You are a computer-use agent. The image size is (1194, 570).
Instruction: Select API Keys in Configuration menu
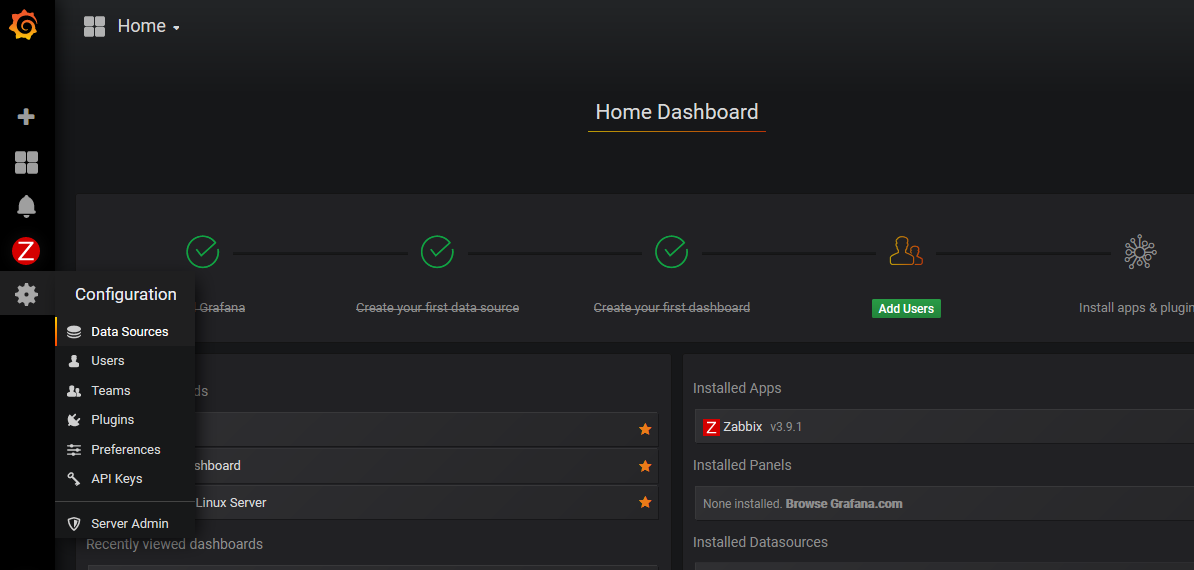pos(125,479)
